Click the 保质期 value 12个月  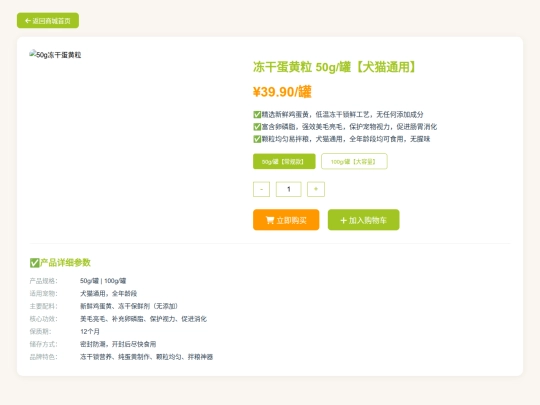click(90, 331)
